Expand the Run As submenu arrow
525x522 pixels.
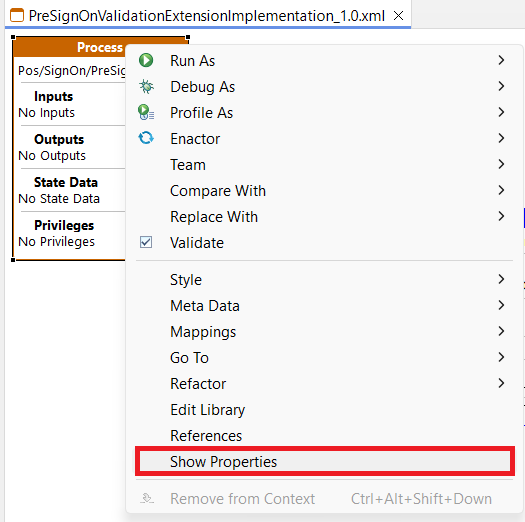(501, 60)
